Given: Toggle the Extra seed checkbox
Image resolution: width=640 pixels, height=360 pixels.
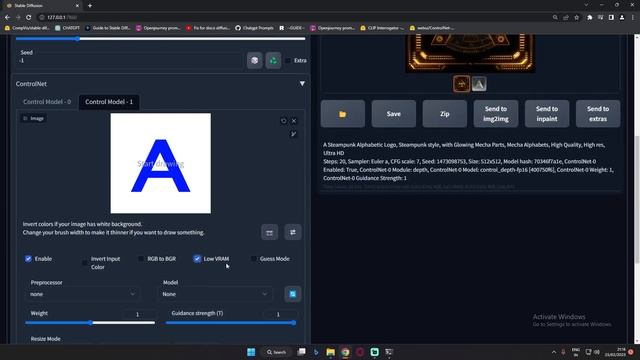Looking at the screenshot, I should [x=288, y=60].
